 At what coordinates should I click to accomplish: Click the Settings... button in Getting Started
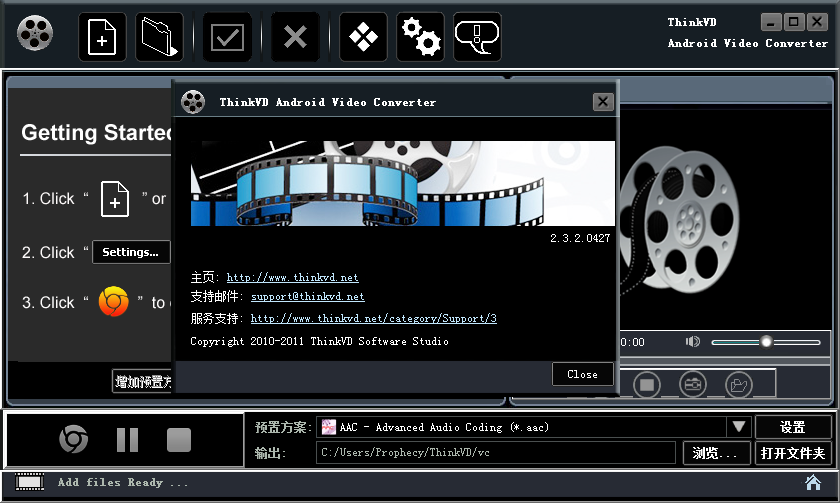pyautogui.click(x=131, y=252)
